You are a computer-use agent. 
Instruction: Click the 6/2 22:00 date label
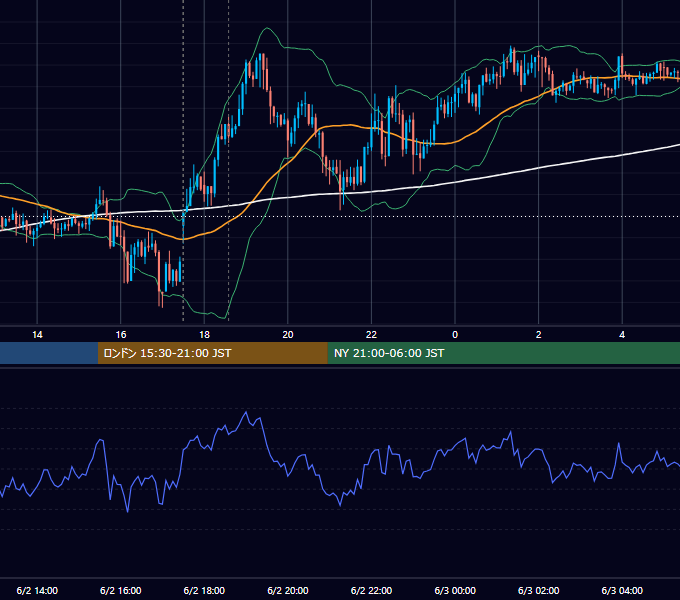point(371,590)
